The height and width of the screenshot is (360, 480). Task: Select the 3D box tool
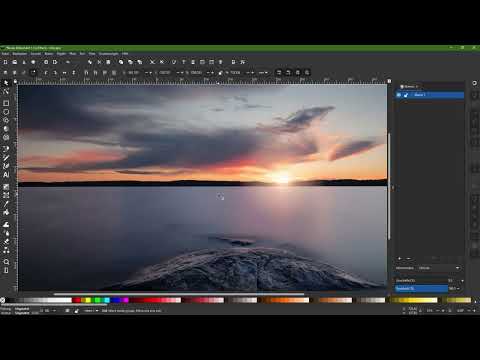(x=6, y=129)
